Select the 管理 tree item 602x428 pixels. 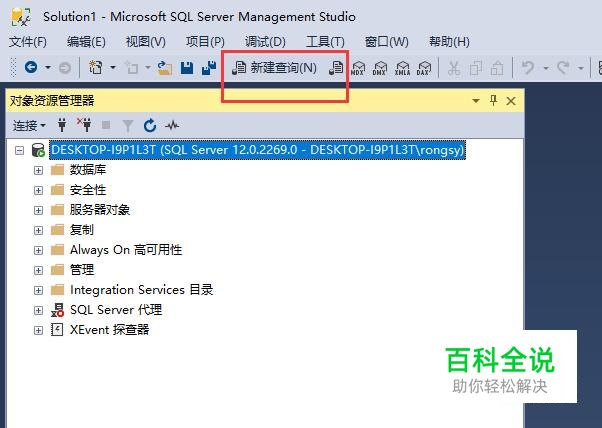coord(82,270)
